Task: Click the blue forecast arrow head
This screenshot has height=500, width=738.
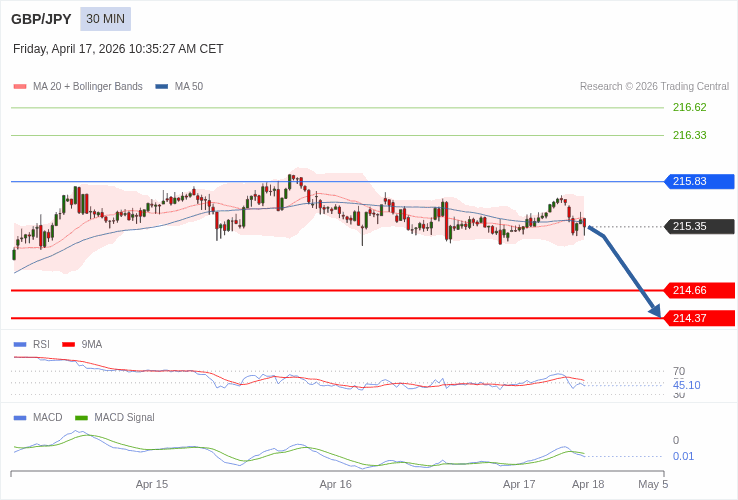Action: point(655,311)
